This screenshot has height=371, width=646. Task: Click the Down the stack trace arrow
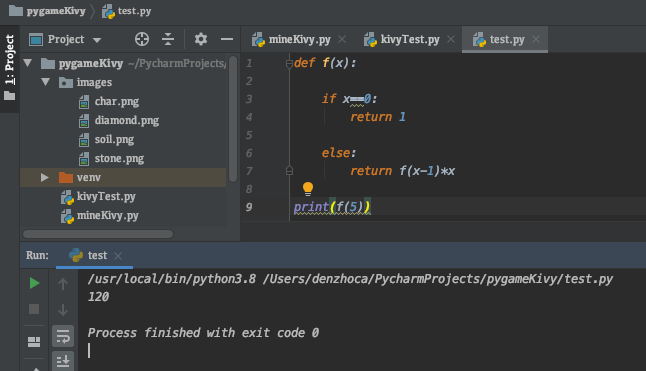63,310
